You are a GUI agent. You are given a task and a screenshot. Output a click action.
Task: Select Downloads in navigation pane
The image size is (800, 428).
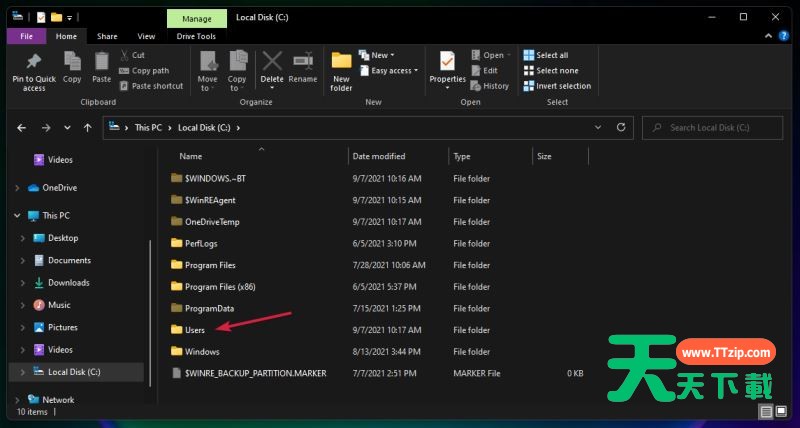click(x=68, y=283)
